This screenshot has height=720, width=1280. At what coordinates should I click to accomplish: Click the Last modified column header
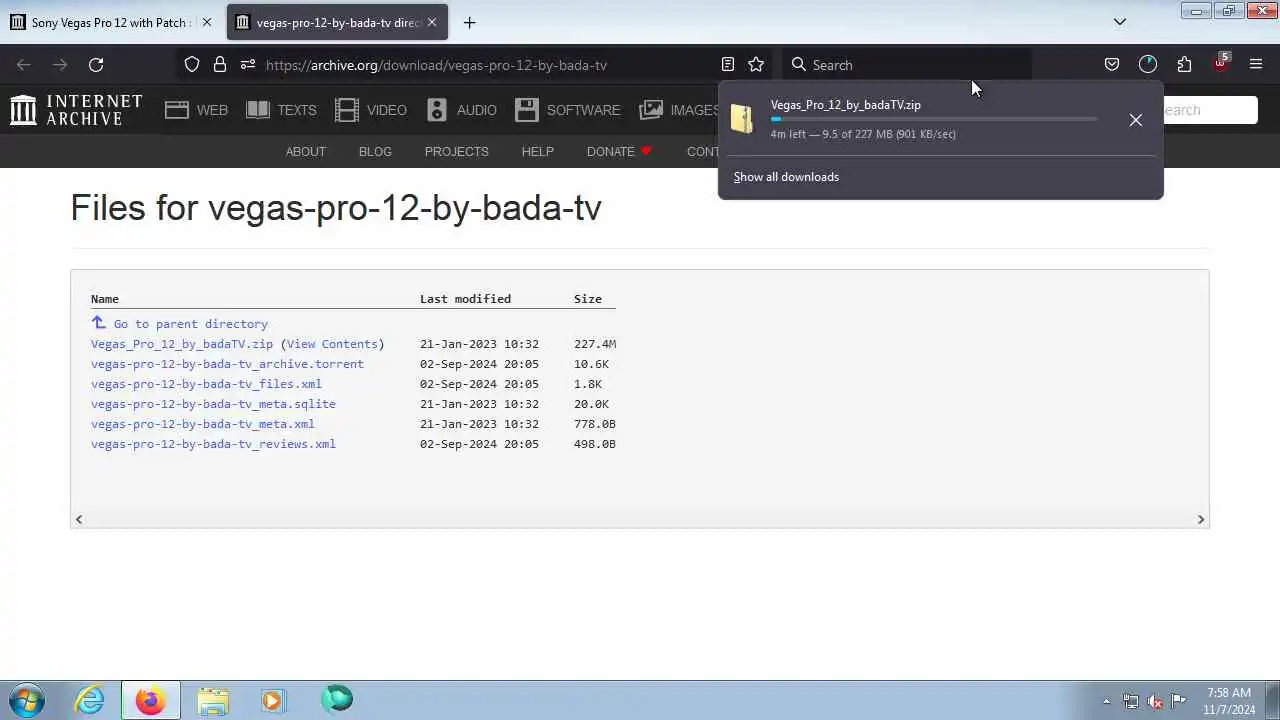click(465, 299)
